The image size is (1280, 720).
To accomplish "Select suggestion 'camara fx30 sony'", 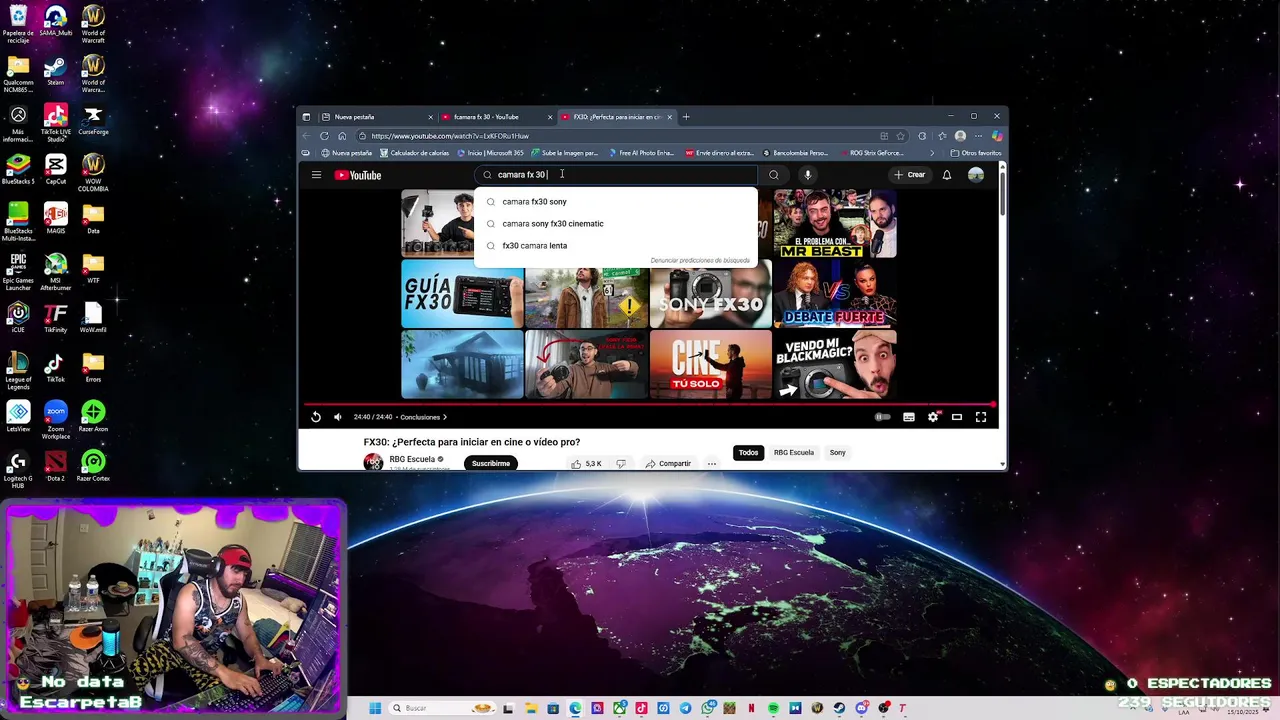I will [616, 202].
